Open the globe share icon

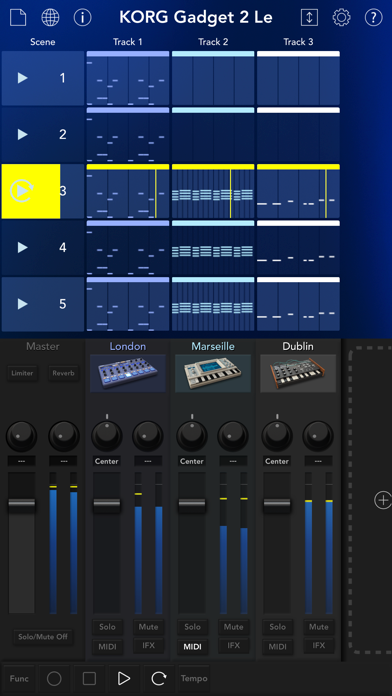coord(50,17)
